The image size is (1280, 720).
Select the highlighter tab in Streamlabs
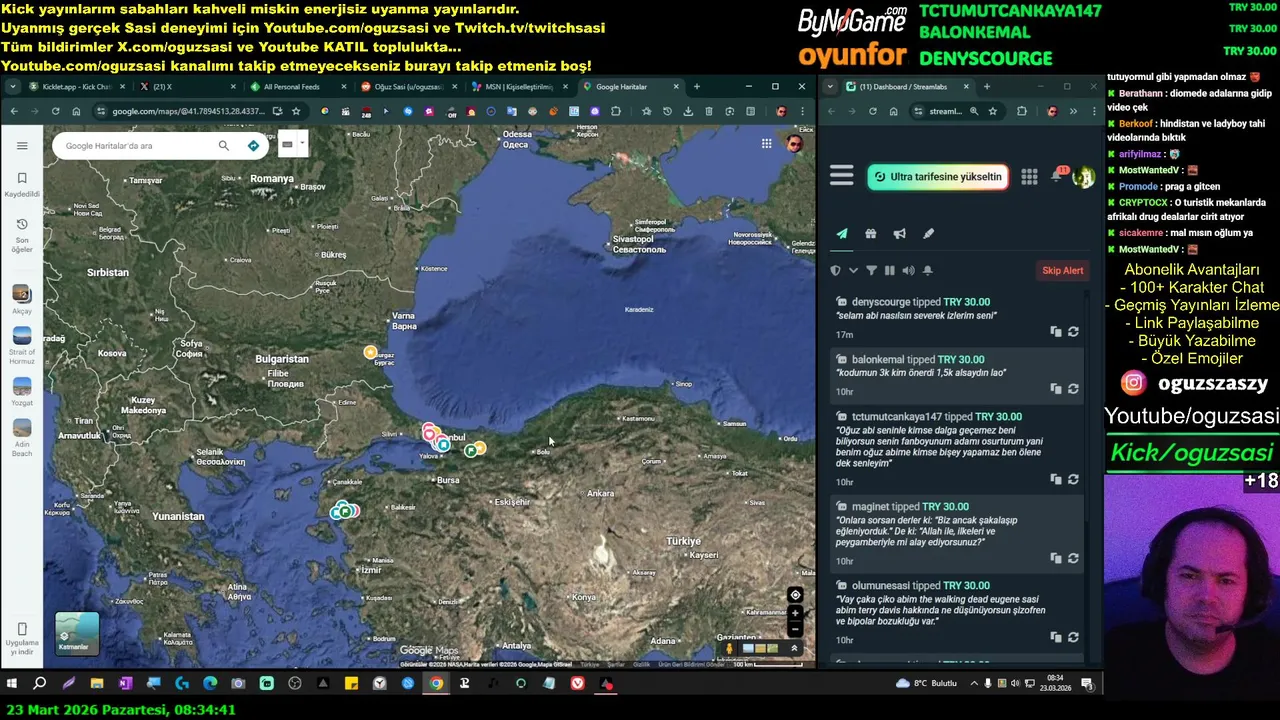(929, 234)
